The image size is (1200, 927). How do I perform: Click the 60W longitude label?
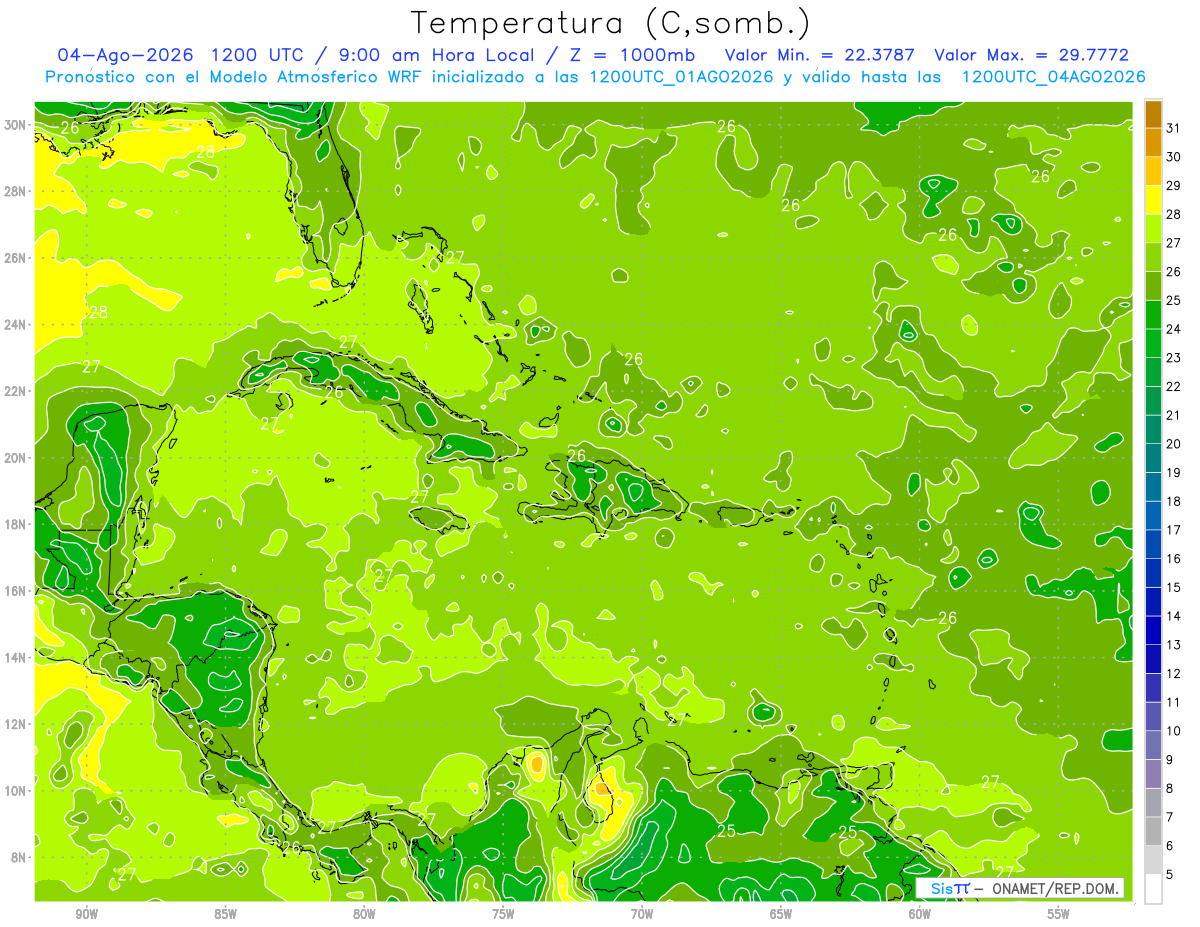click(x=920, y=914)
